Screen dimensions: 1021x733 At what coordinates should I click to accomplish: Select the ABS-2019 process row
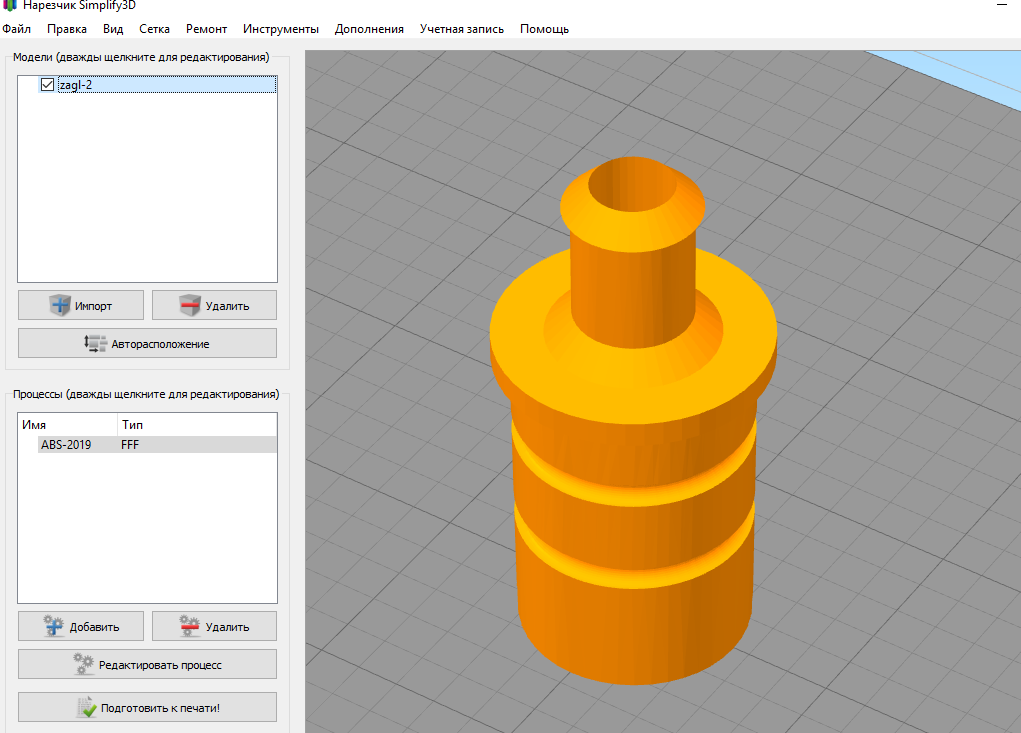66,445
